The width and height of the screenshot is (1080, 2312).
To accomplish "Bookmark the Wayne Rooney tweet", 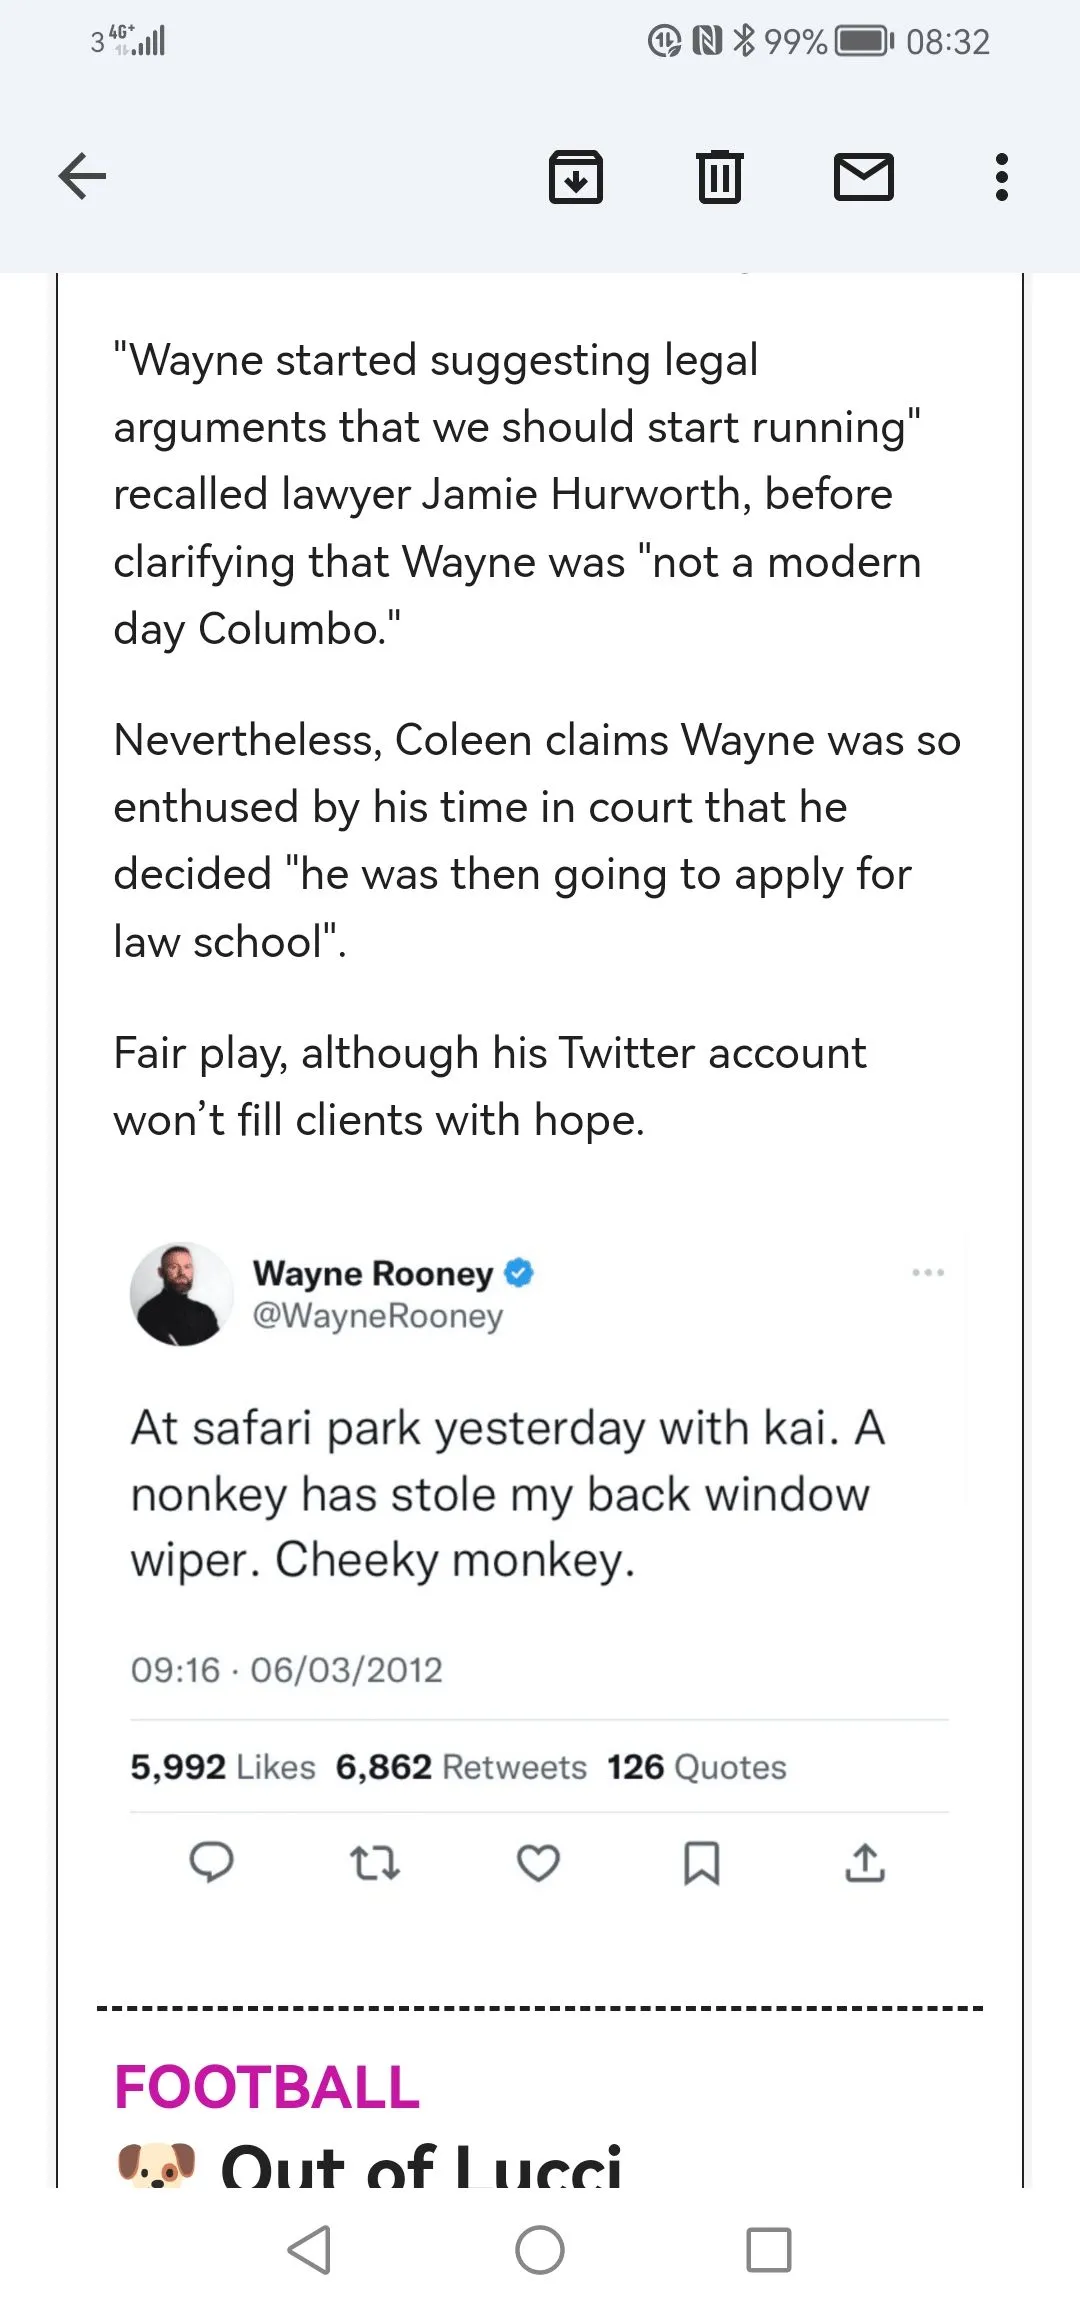I will point(701,1863).
